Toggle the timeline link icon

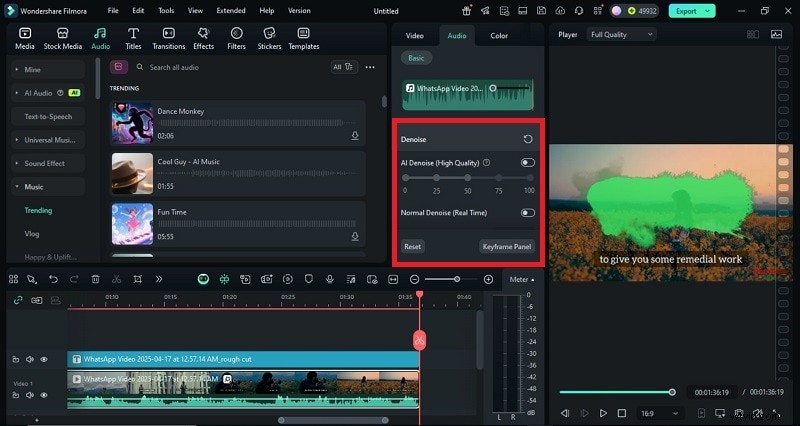[x=18, y=300]
